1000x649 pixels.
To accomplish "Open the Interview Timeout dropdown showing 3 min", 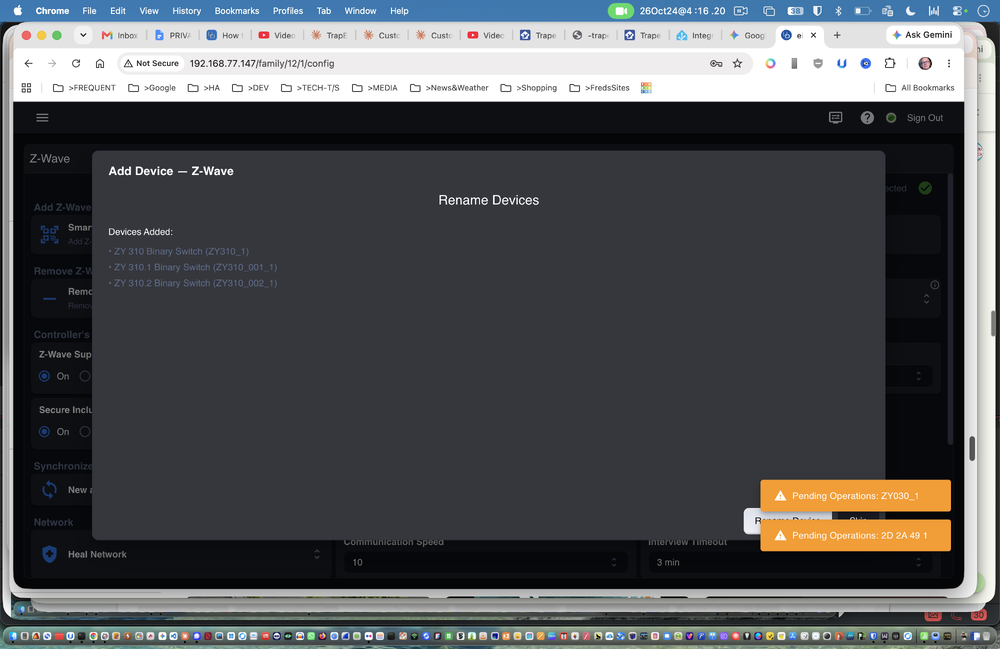I will (790, 562).
